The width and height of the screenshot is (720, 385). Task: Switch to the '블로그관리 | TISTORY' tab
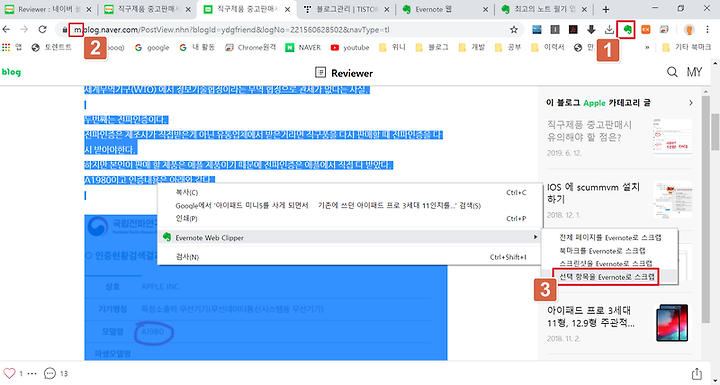(x=347, y=9)
